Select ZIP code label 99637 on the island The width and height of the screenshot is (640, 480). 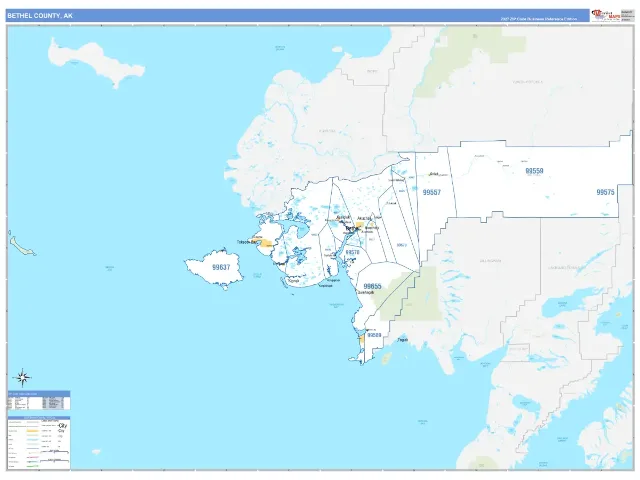[221, 267]
